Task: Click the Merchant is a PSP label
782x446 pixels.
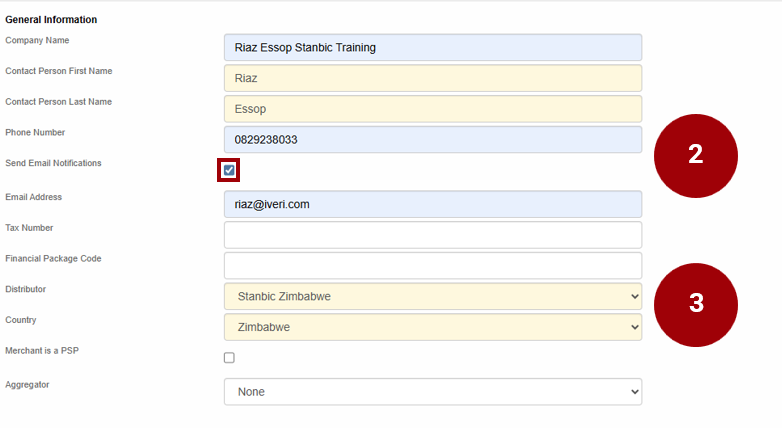Action: [x=42, y=351]
